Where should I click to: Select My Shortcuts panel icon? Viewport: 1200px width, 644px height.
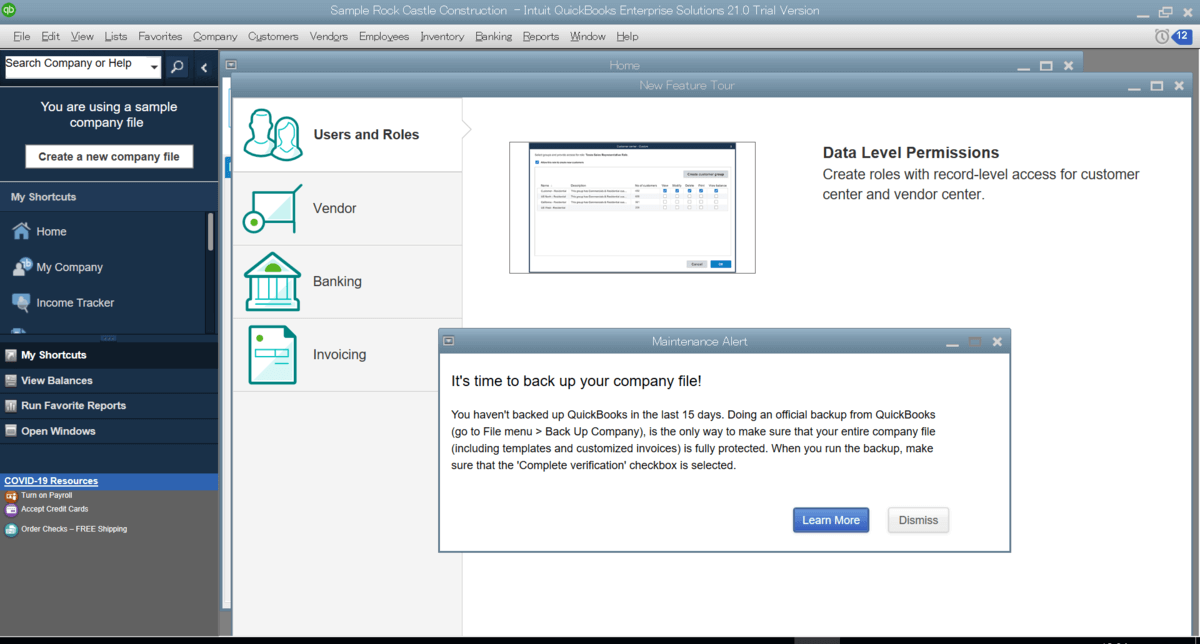click(11, 355)
